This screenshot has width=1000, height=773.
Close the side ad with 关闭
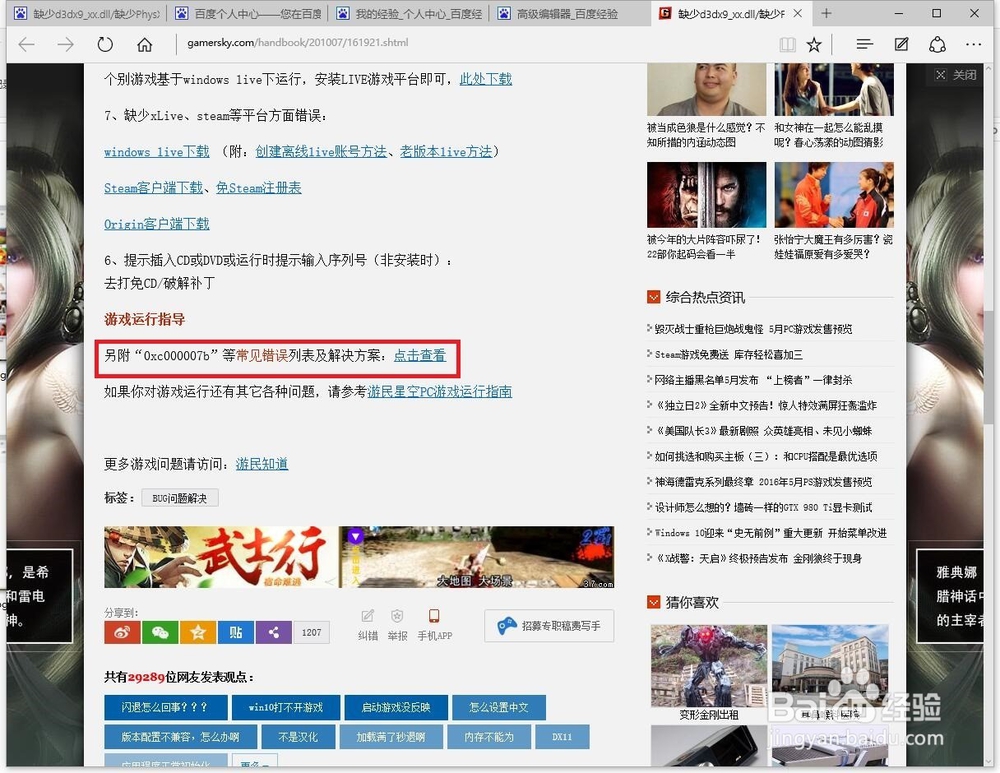(956, 75)
